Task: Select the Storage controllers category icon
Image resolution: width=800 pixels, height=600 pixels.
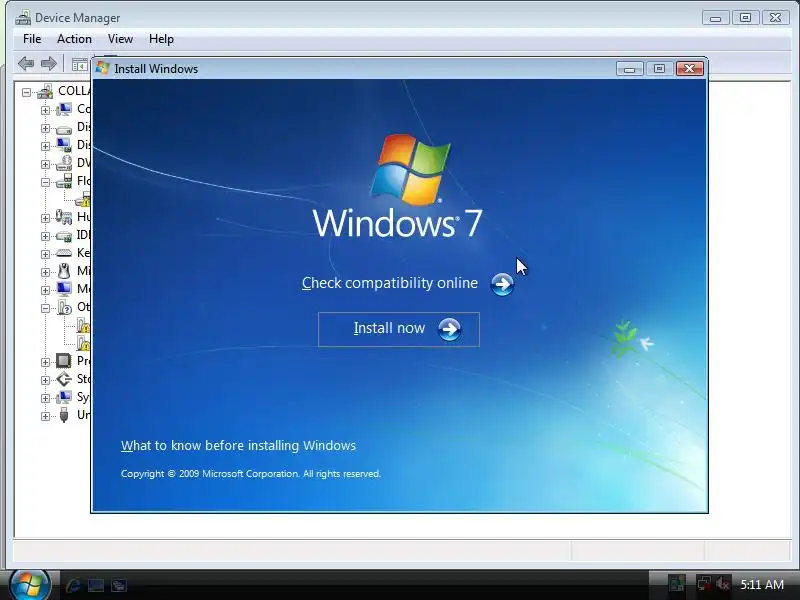Action: tap(64, 379)
